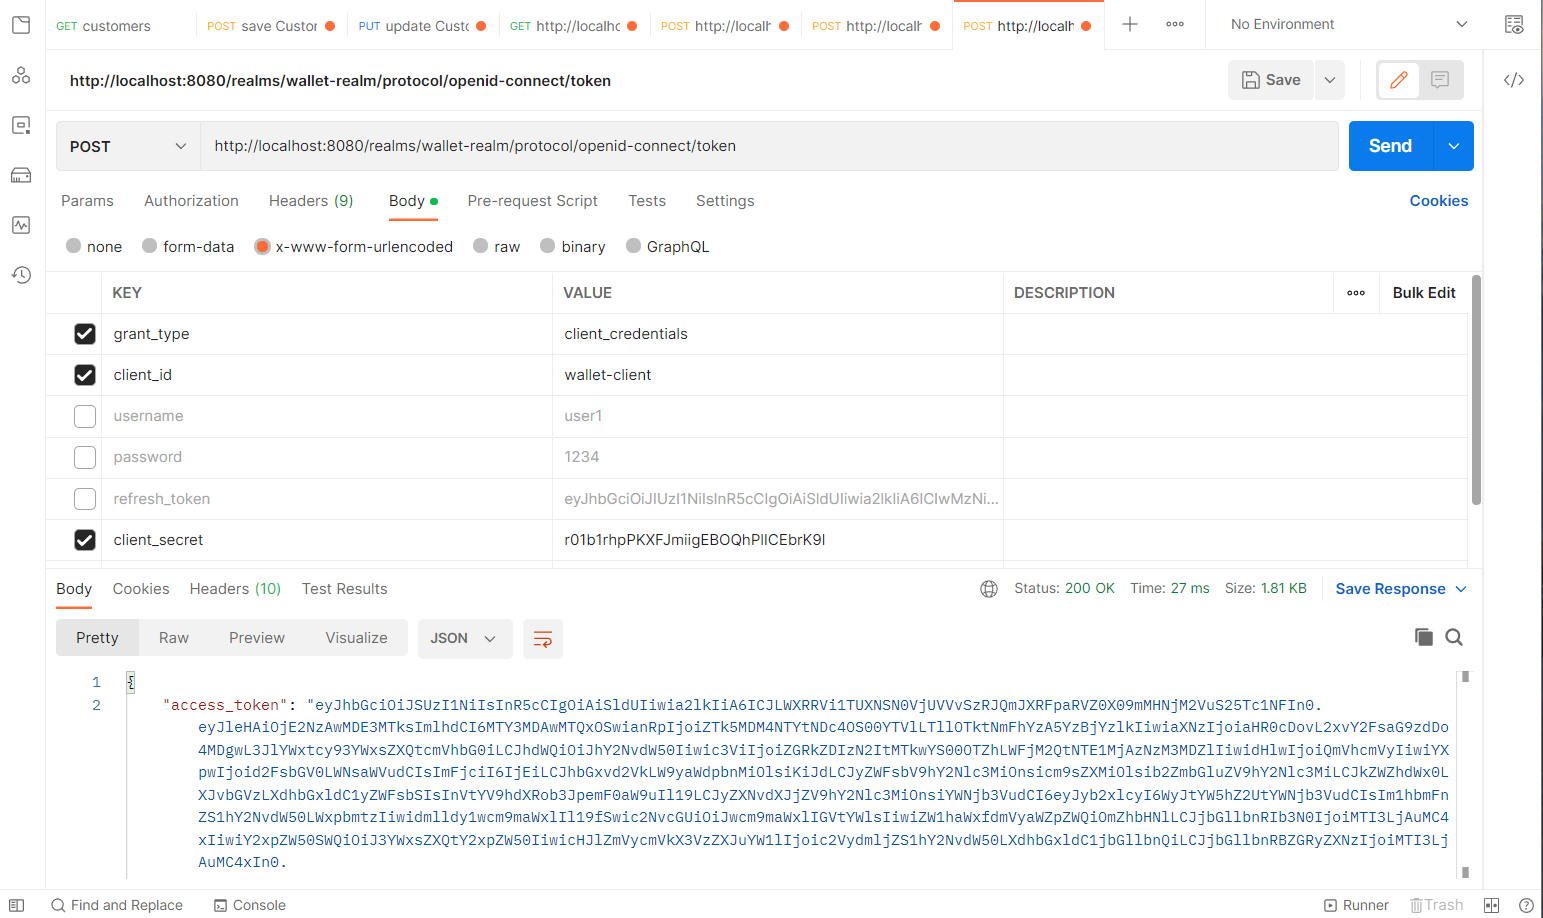Image resolution: width=1543 pixels, height=918 pixels.
Task: Open the Capture requests globe icon
Action: pyautogui.click(x=989, y=589)
